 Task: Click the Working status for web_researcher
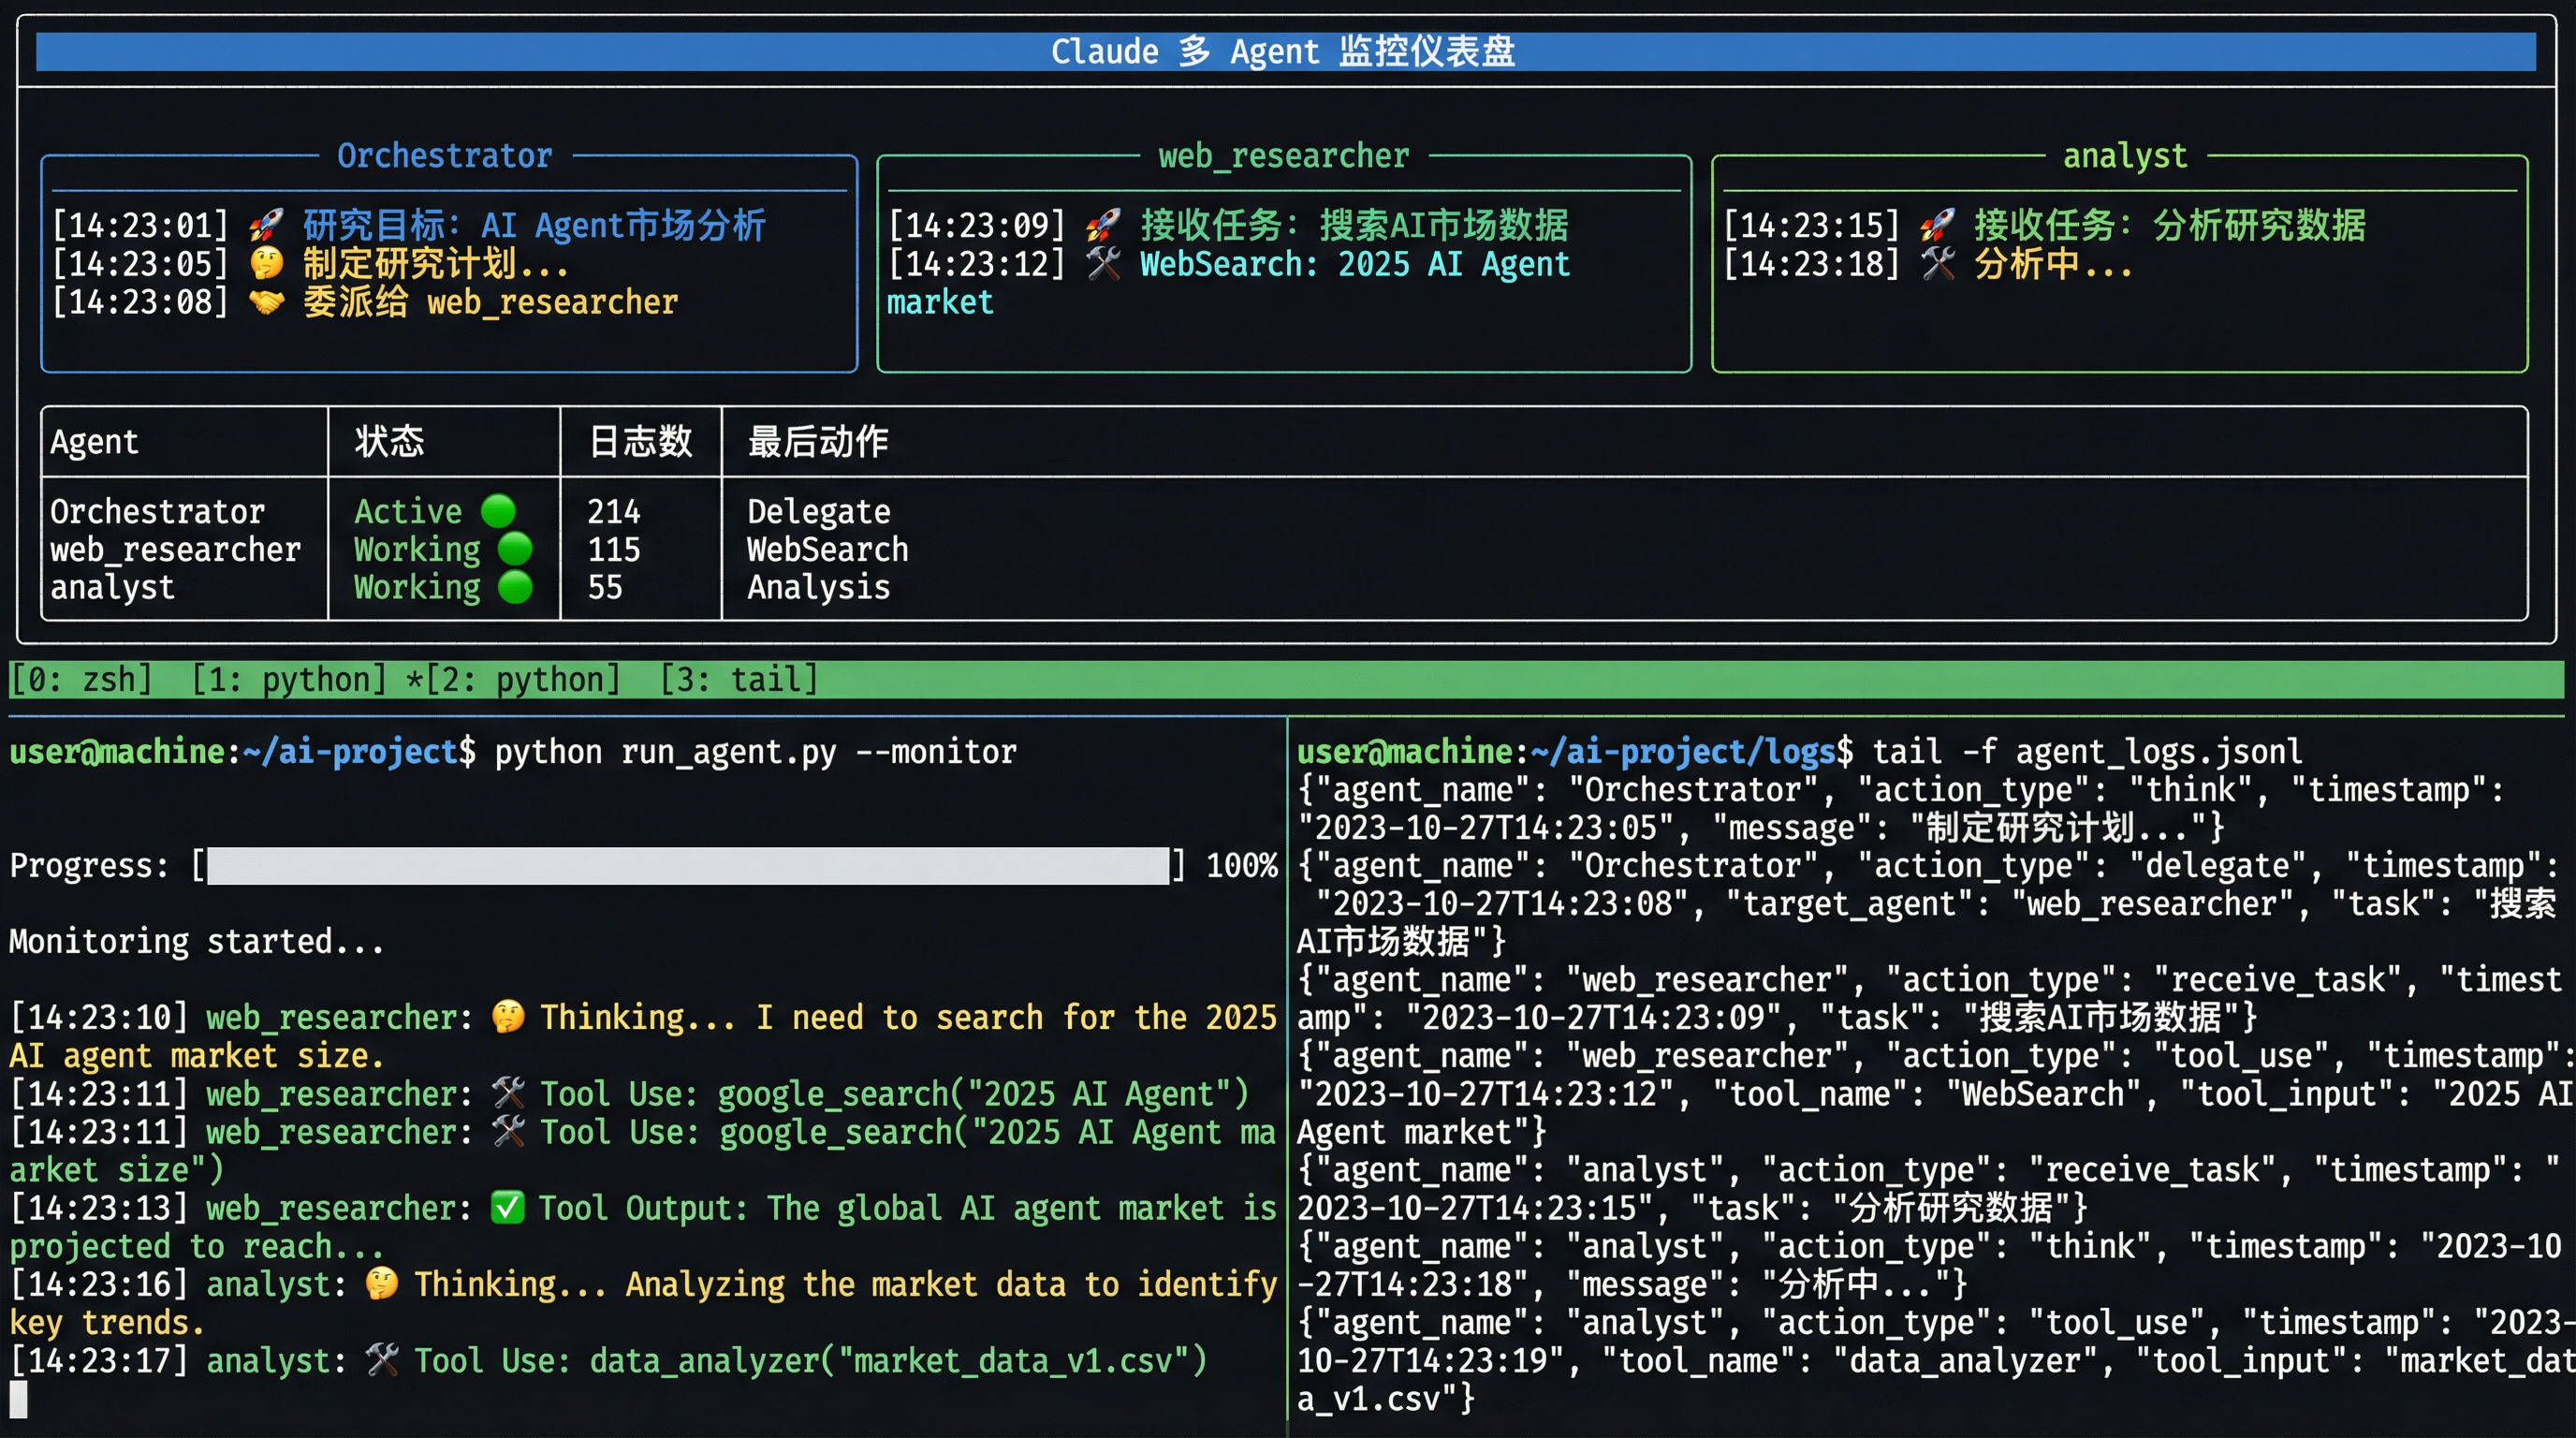click(417, 549)
